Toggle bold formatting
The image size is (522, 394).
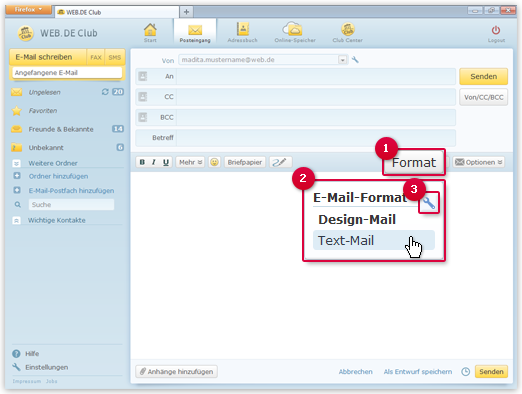click(x=142, y=162)
